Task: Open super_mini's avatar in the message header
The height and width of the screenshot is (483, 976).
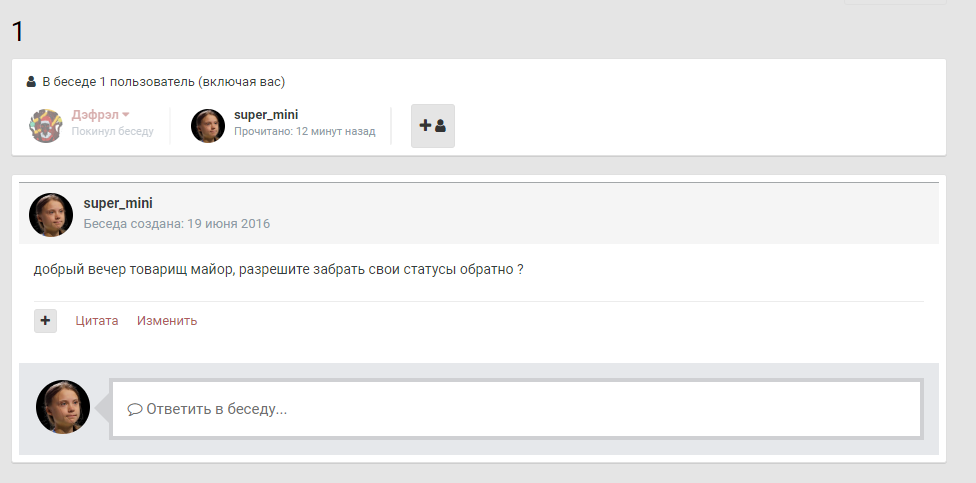Action: [x=51, y=214]
